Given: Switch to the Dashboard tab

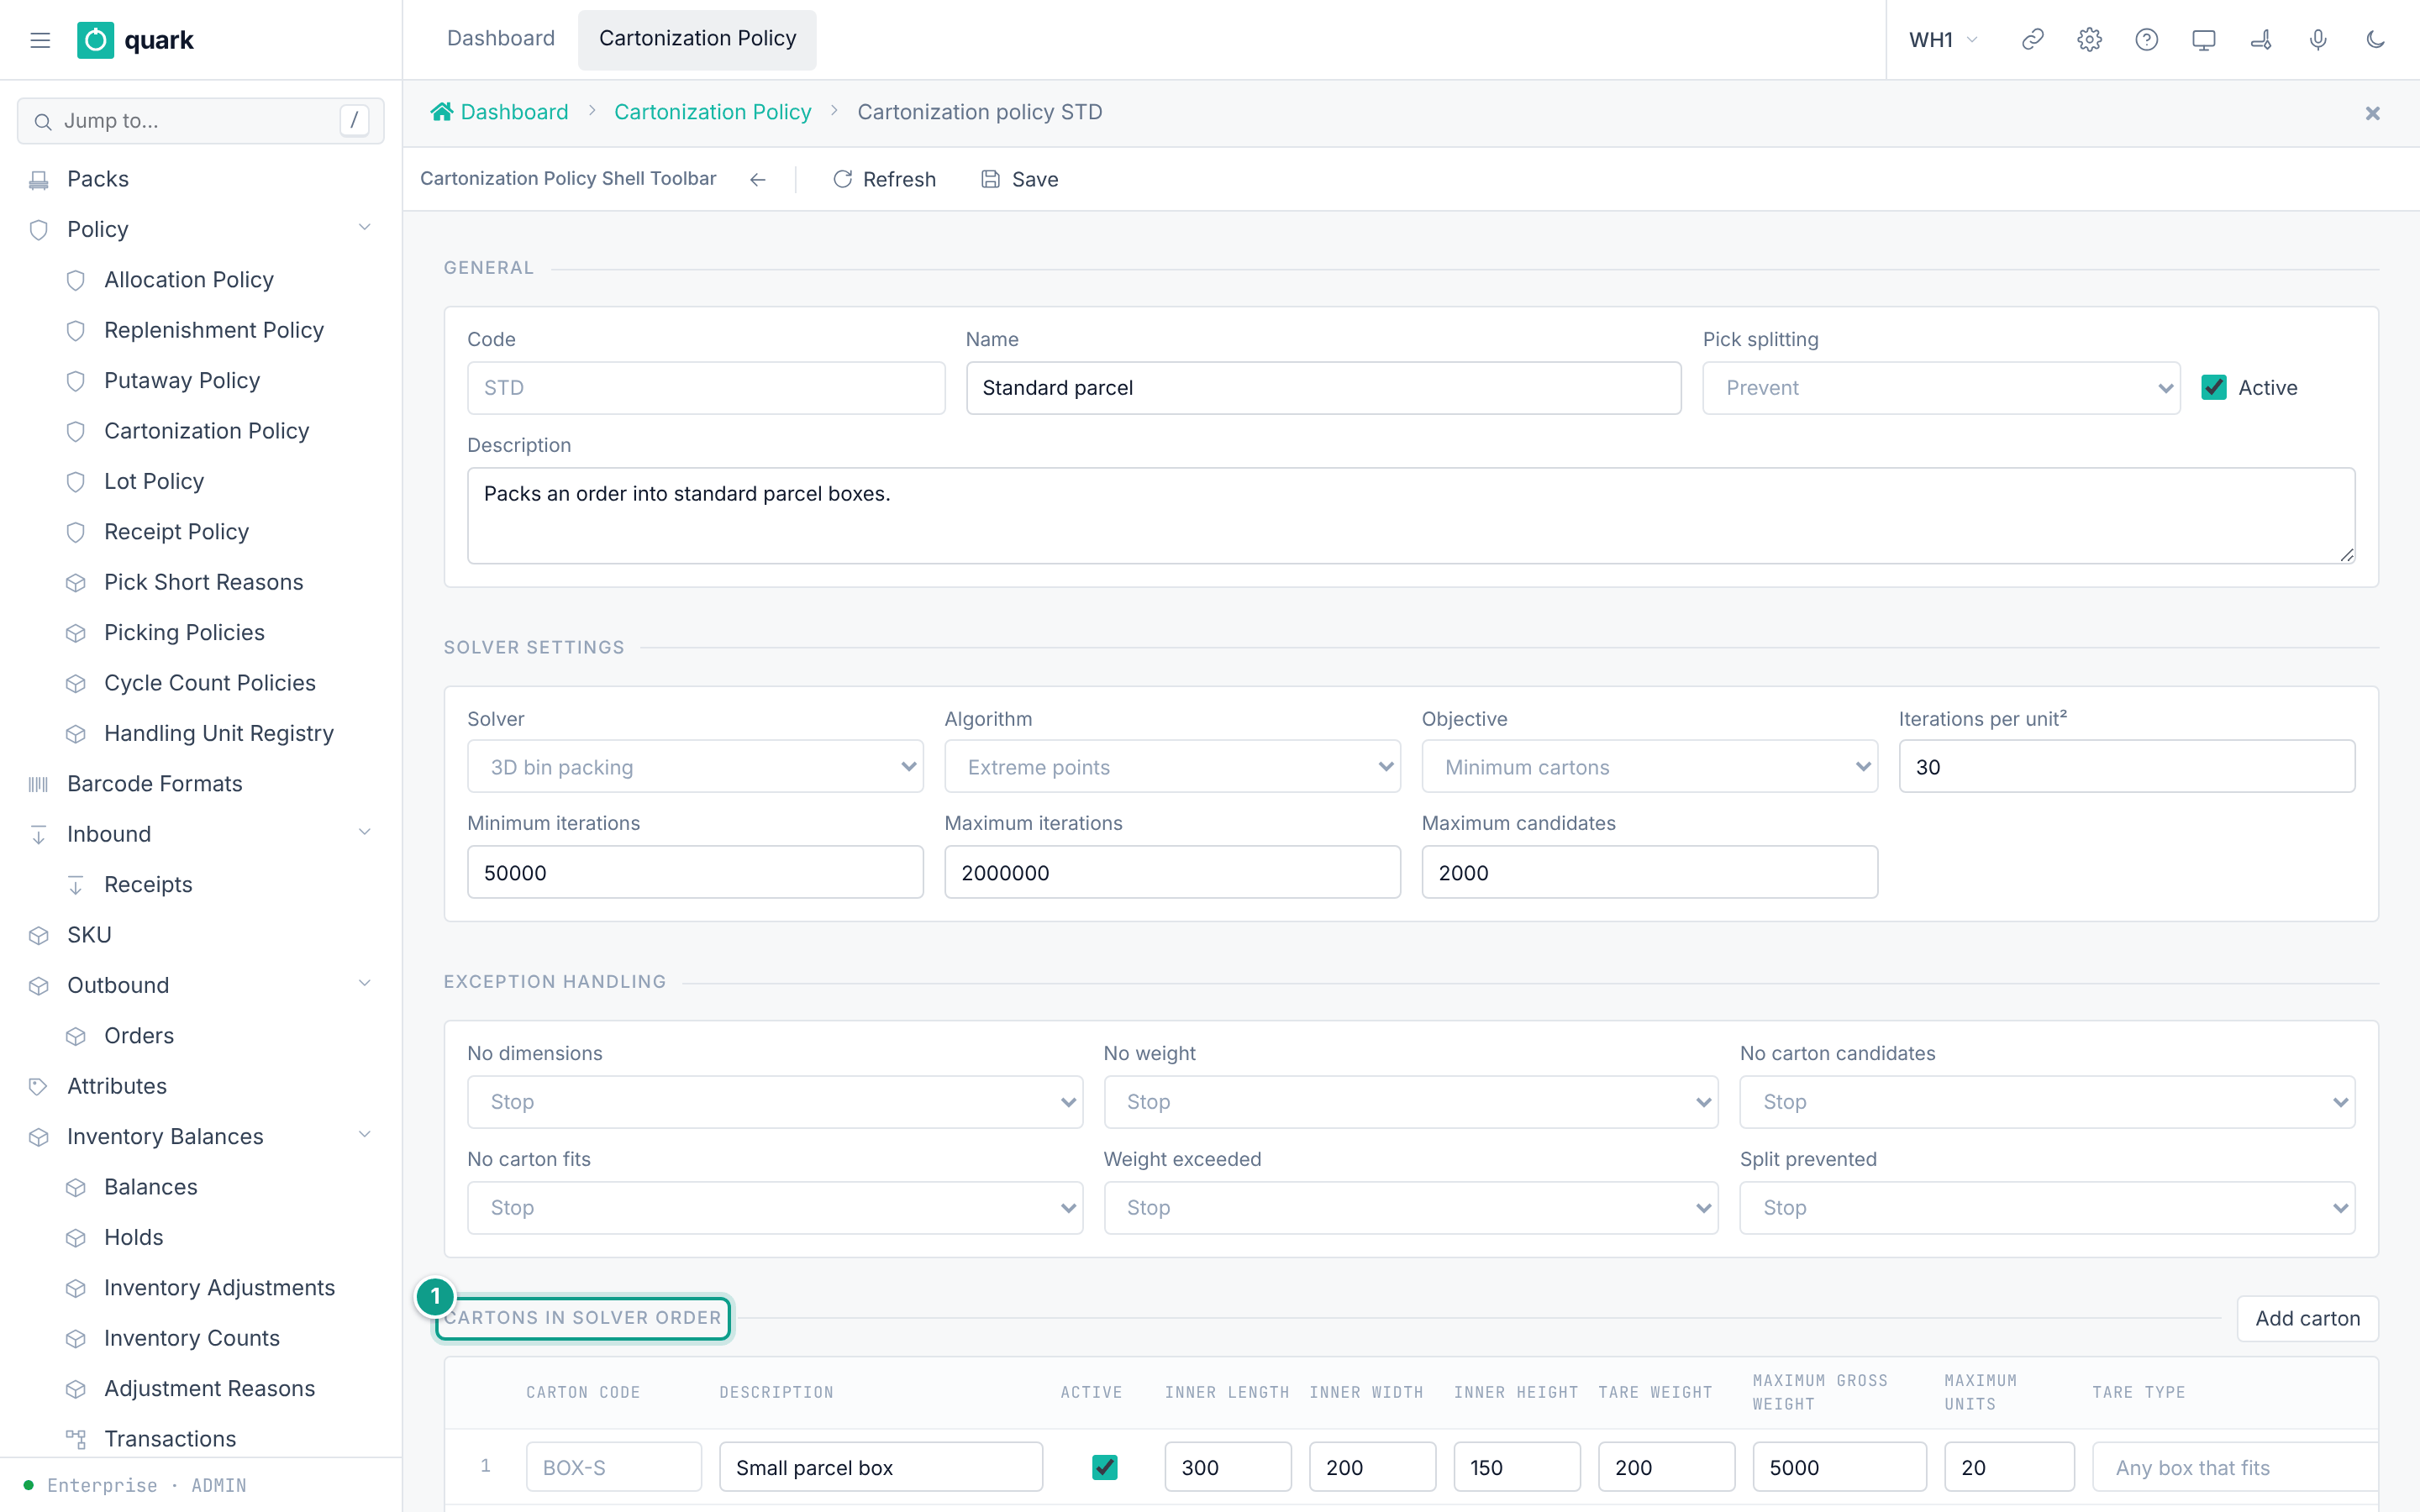Looking at the screenshot, I should (x=500, y=38).
